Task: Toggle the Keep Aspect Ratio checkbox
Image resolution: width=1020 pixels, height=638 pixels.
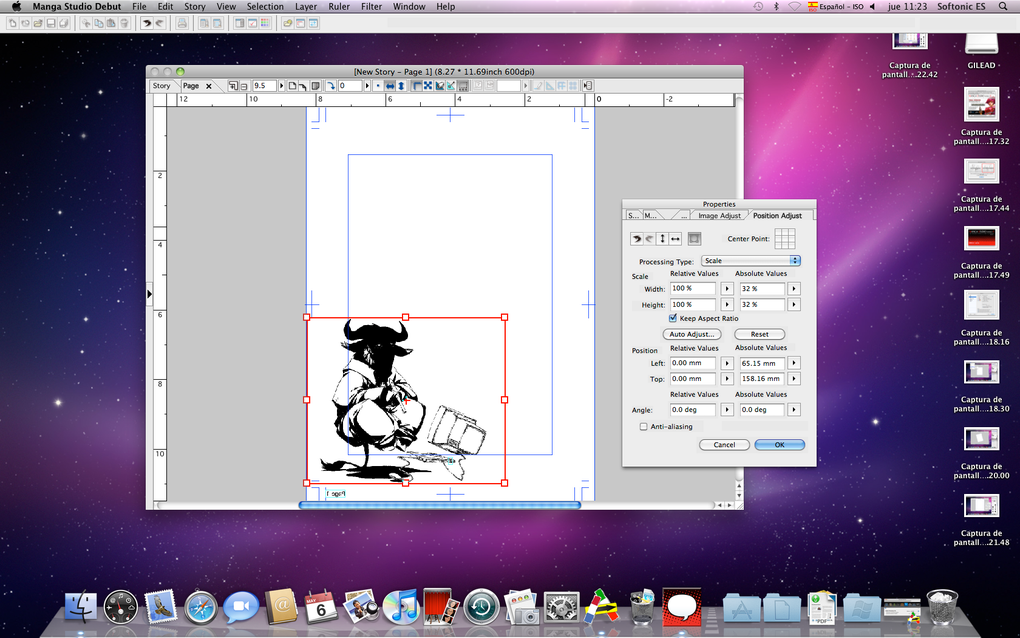Action: click(x=673, y=318)
